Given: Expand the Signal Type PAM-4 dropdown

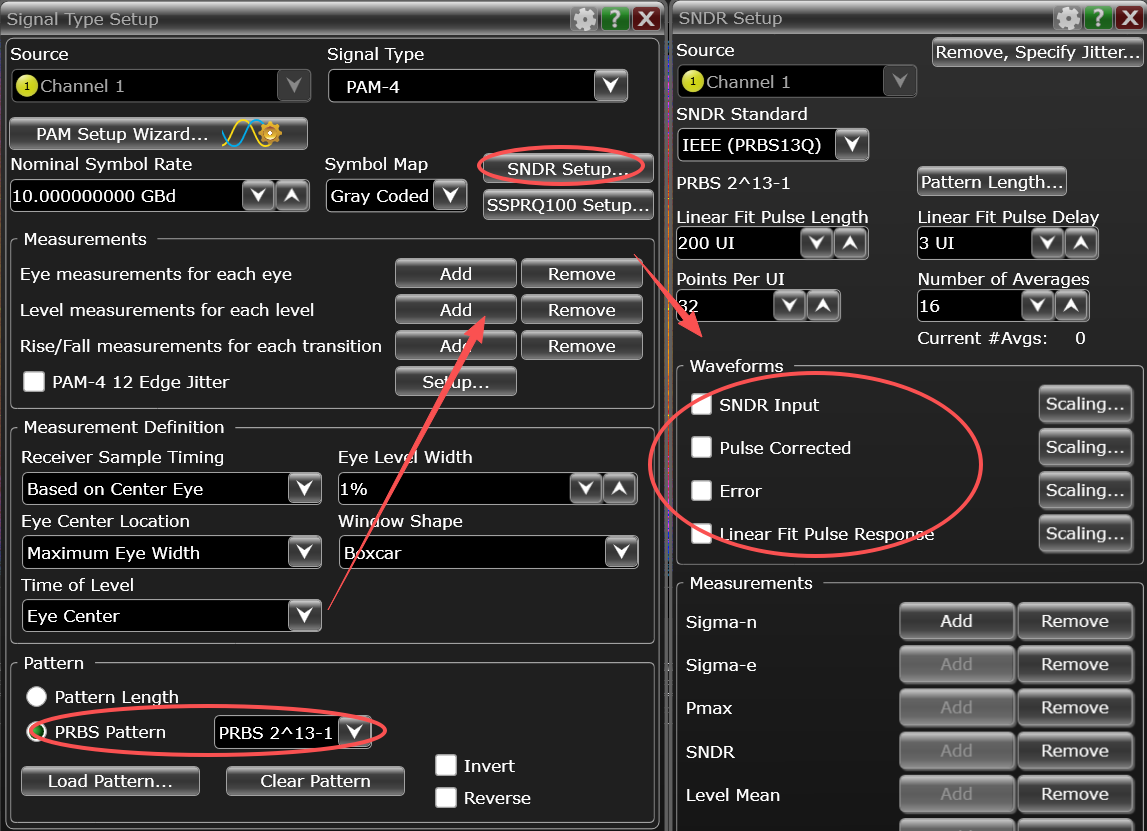Looking at the screenshot, I should tap(611, 86).
